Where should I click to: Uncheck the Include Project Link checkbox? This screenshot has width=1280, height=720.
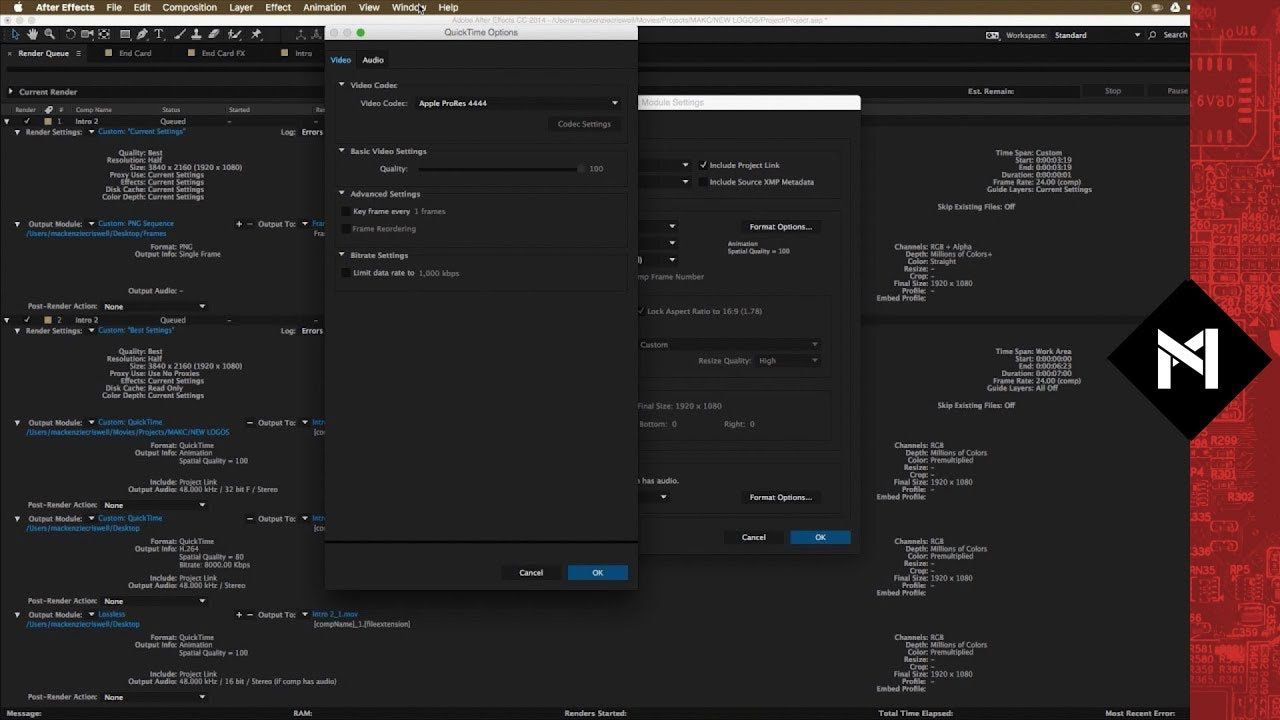click(703, 165)
